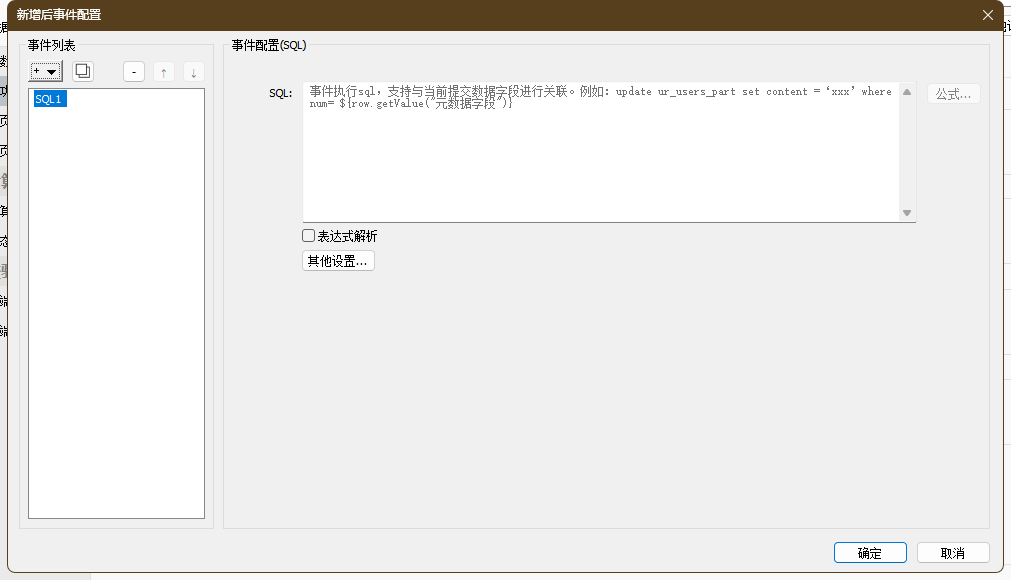1011x580 pixels.
Task: Click inside the SQL text area
Action: [600, 160]
